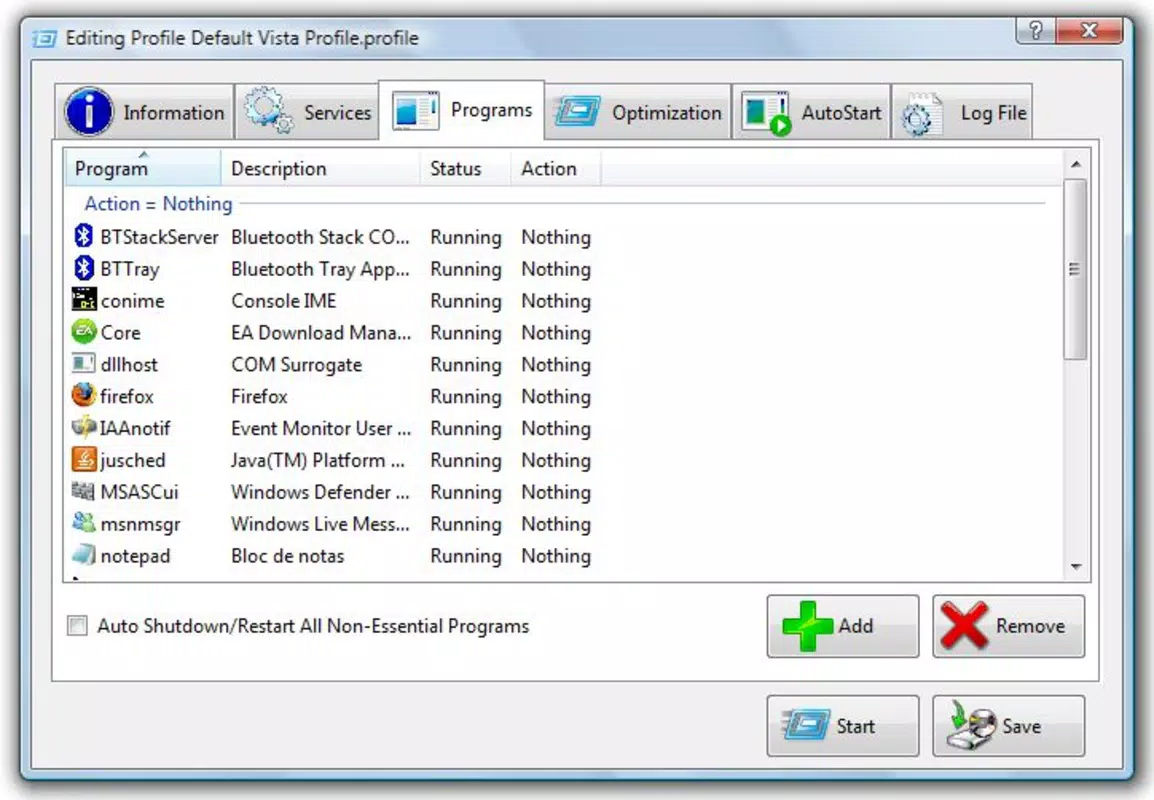Click the Remove button

(1008, 626)
